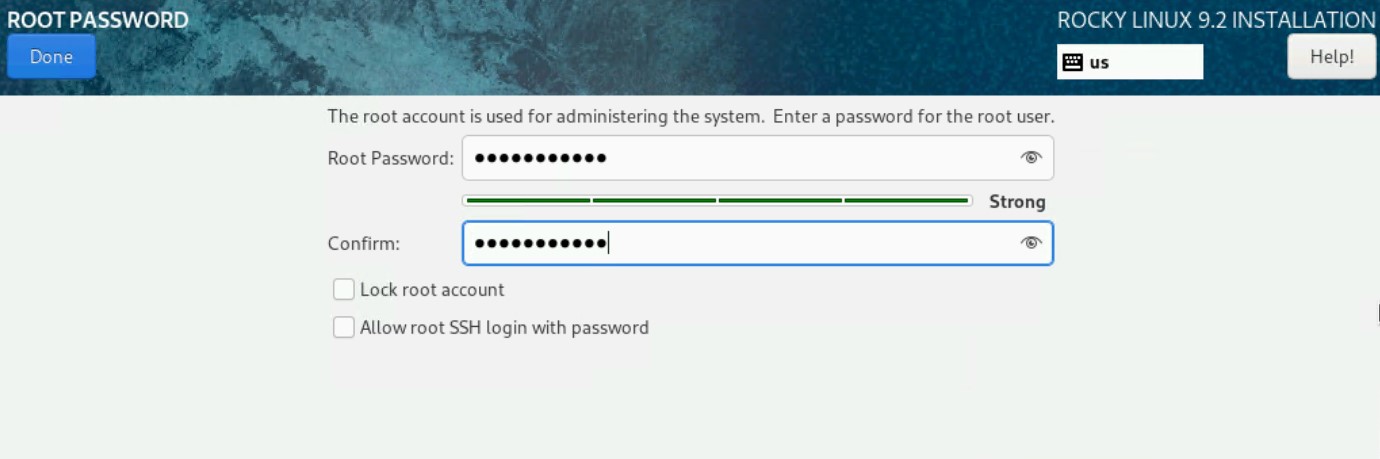Click the ROOT PASSWORD page title
The image size is (1380, 459).
pyautogui.click(x=98, y=20)
